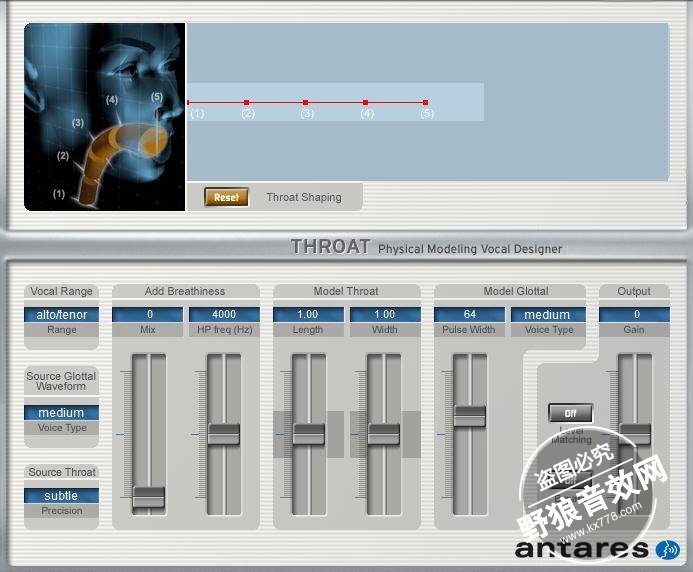The image size is (693, 572).
Task: Click the Pulse Width value 64
Action: click(469, 315)
